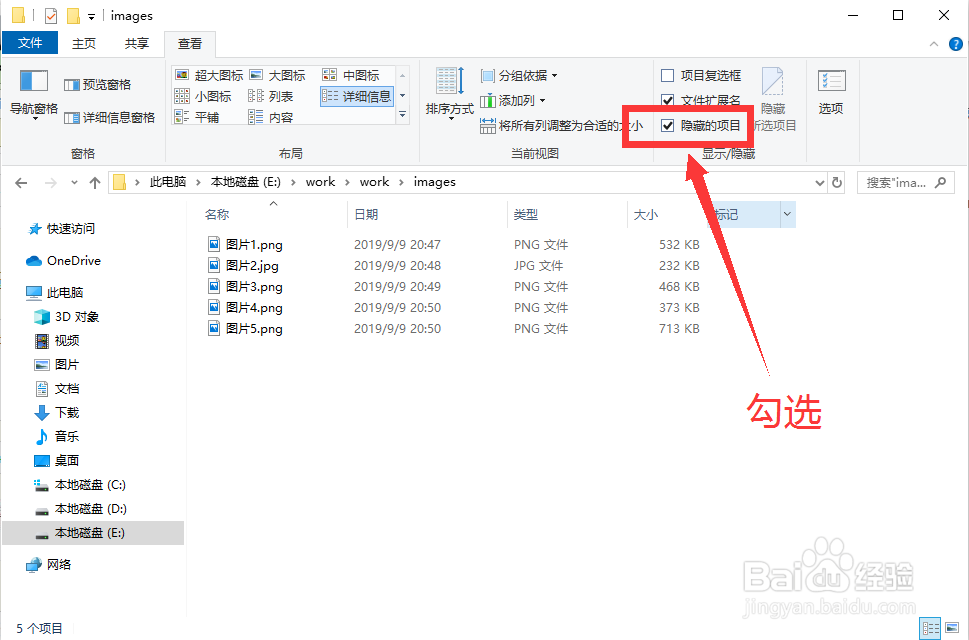Open the 文件 menu

tap(31, 43)
